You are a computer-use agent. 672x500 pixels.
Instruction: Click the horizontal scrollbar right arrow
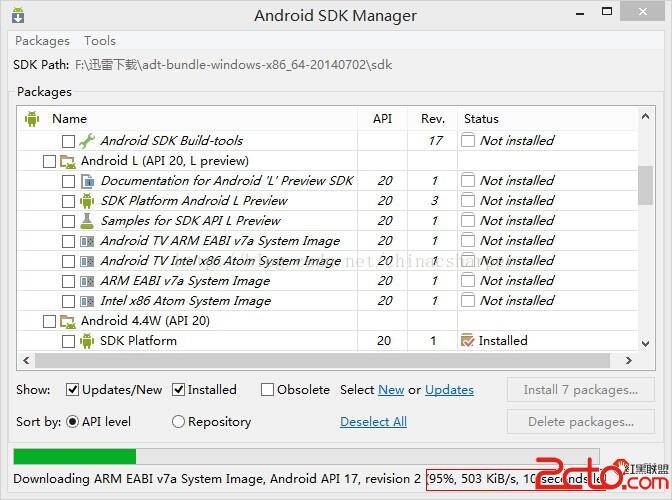tap(628, 360)
